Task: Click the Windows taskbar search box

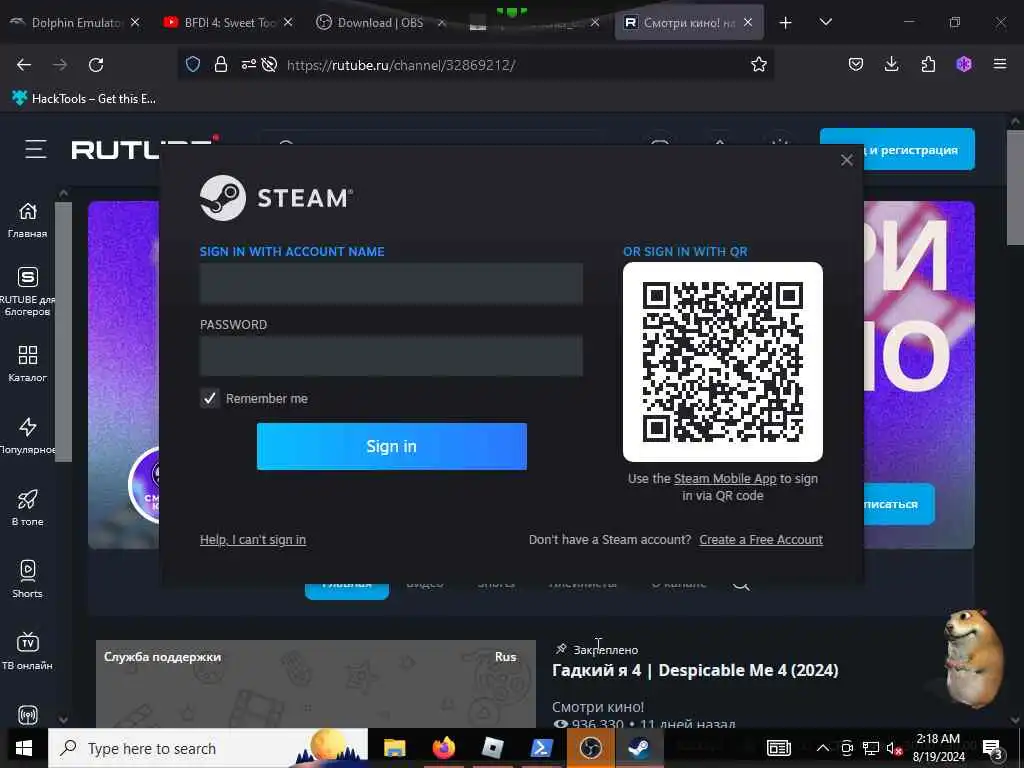Action: pos(208,748)
